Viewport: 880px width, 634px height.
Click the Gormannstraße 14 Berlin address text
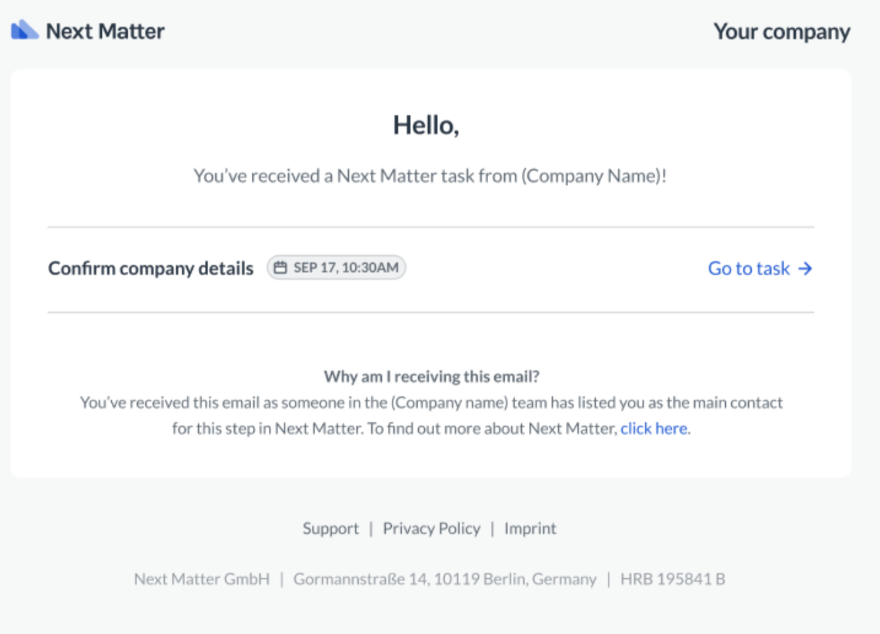[x=445, y=579]
